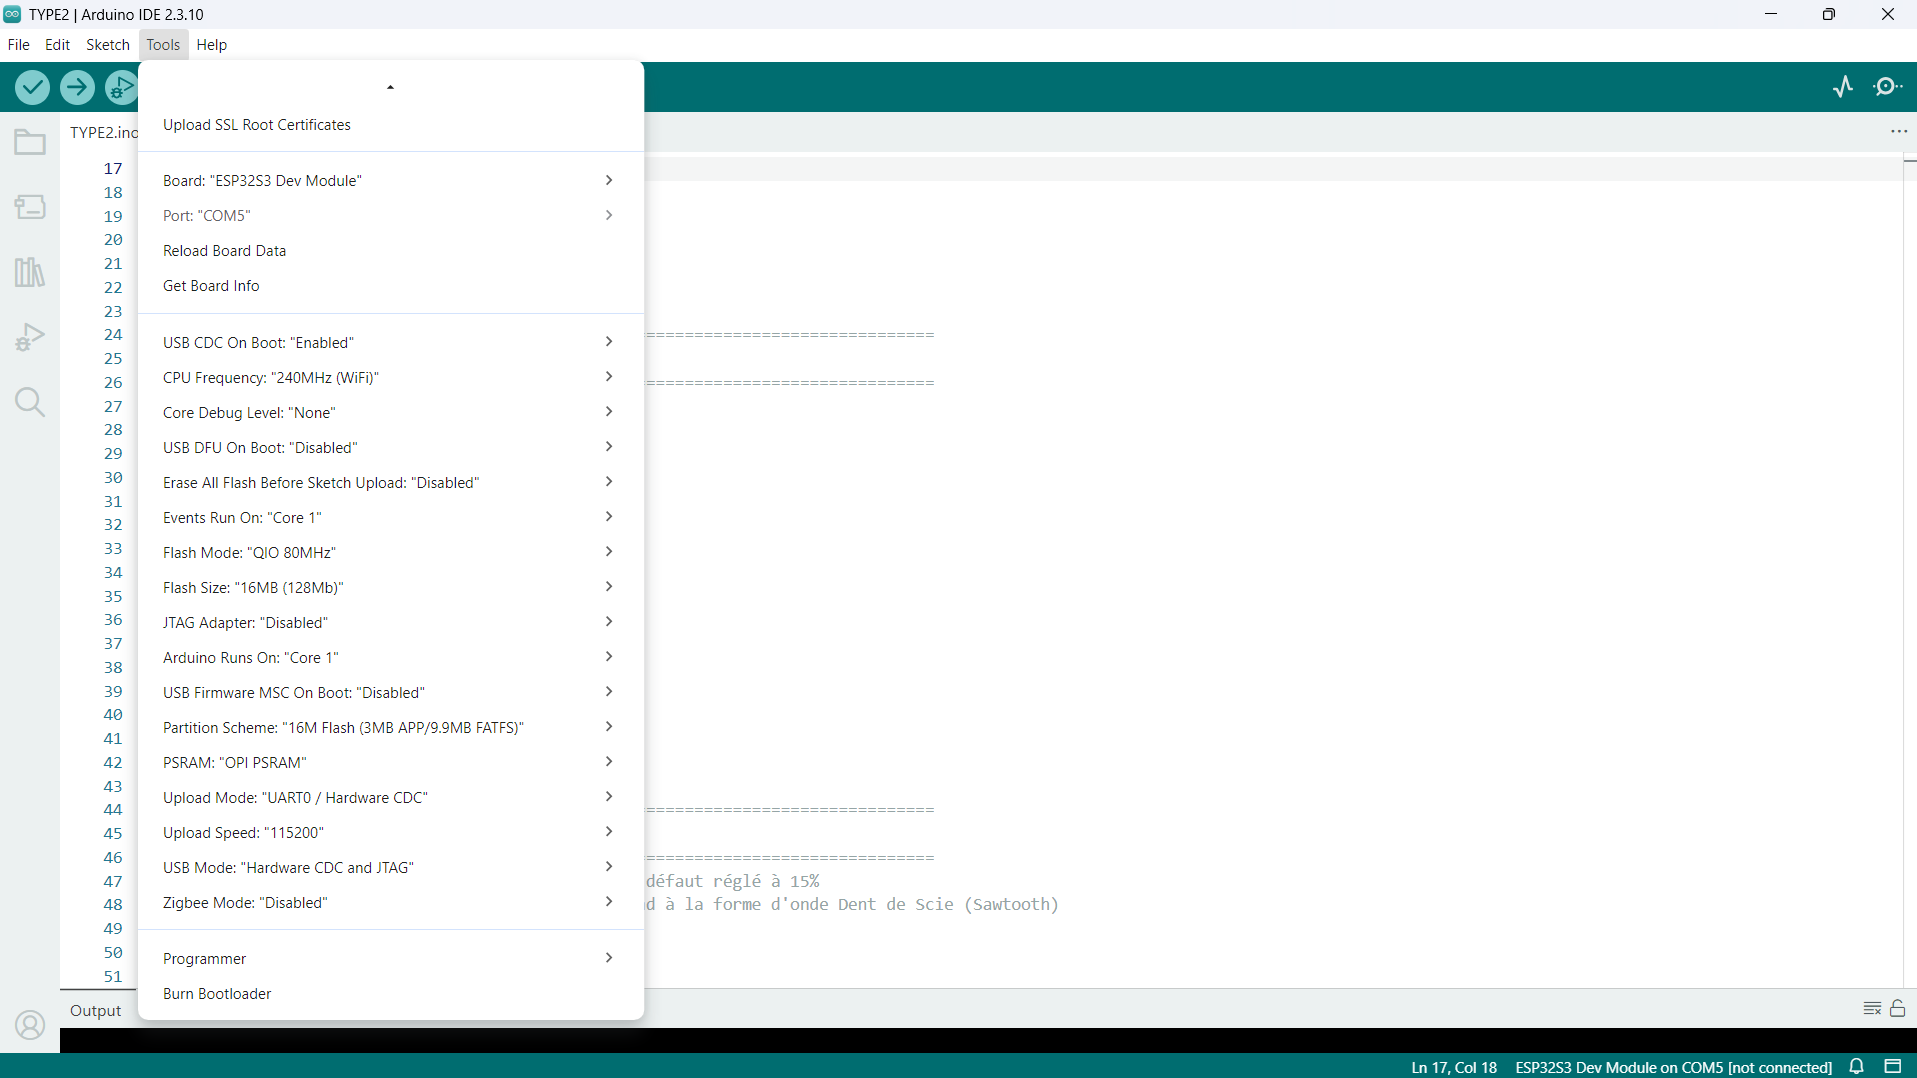Expand the Port COM5 submenu
Image resolution: width=1917 pixels, height=1078 pixels.
pos(391,216)
